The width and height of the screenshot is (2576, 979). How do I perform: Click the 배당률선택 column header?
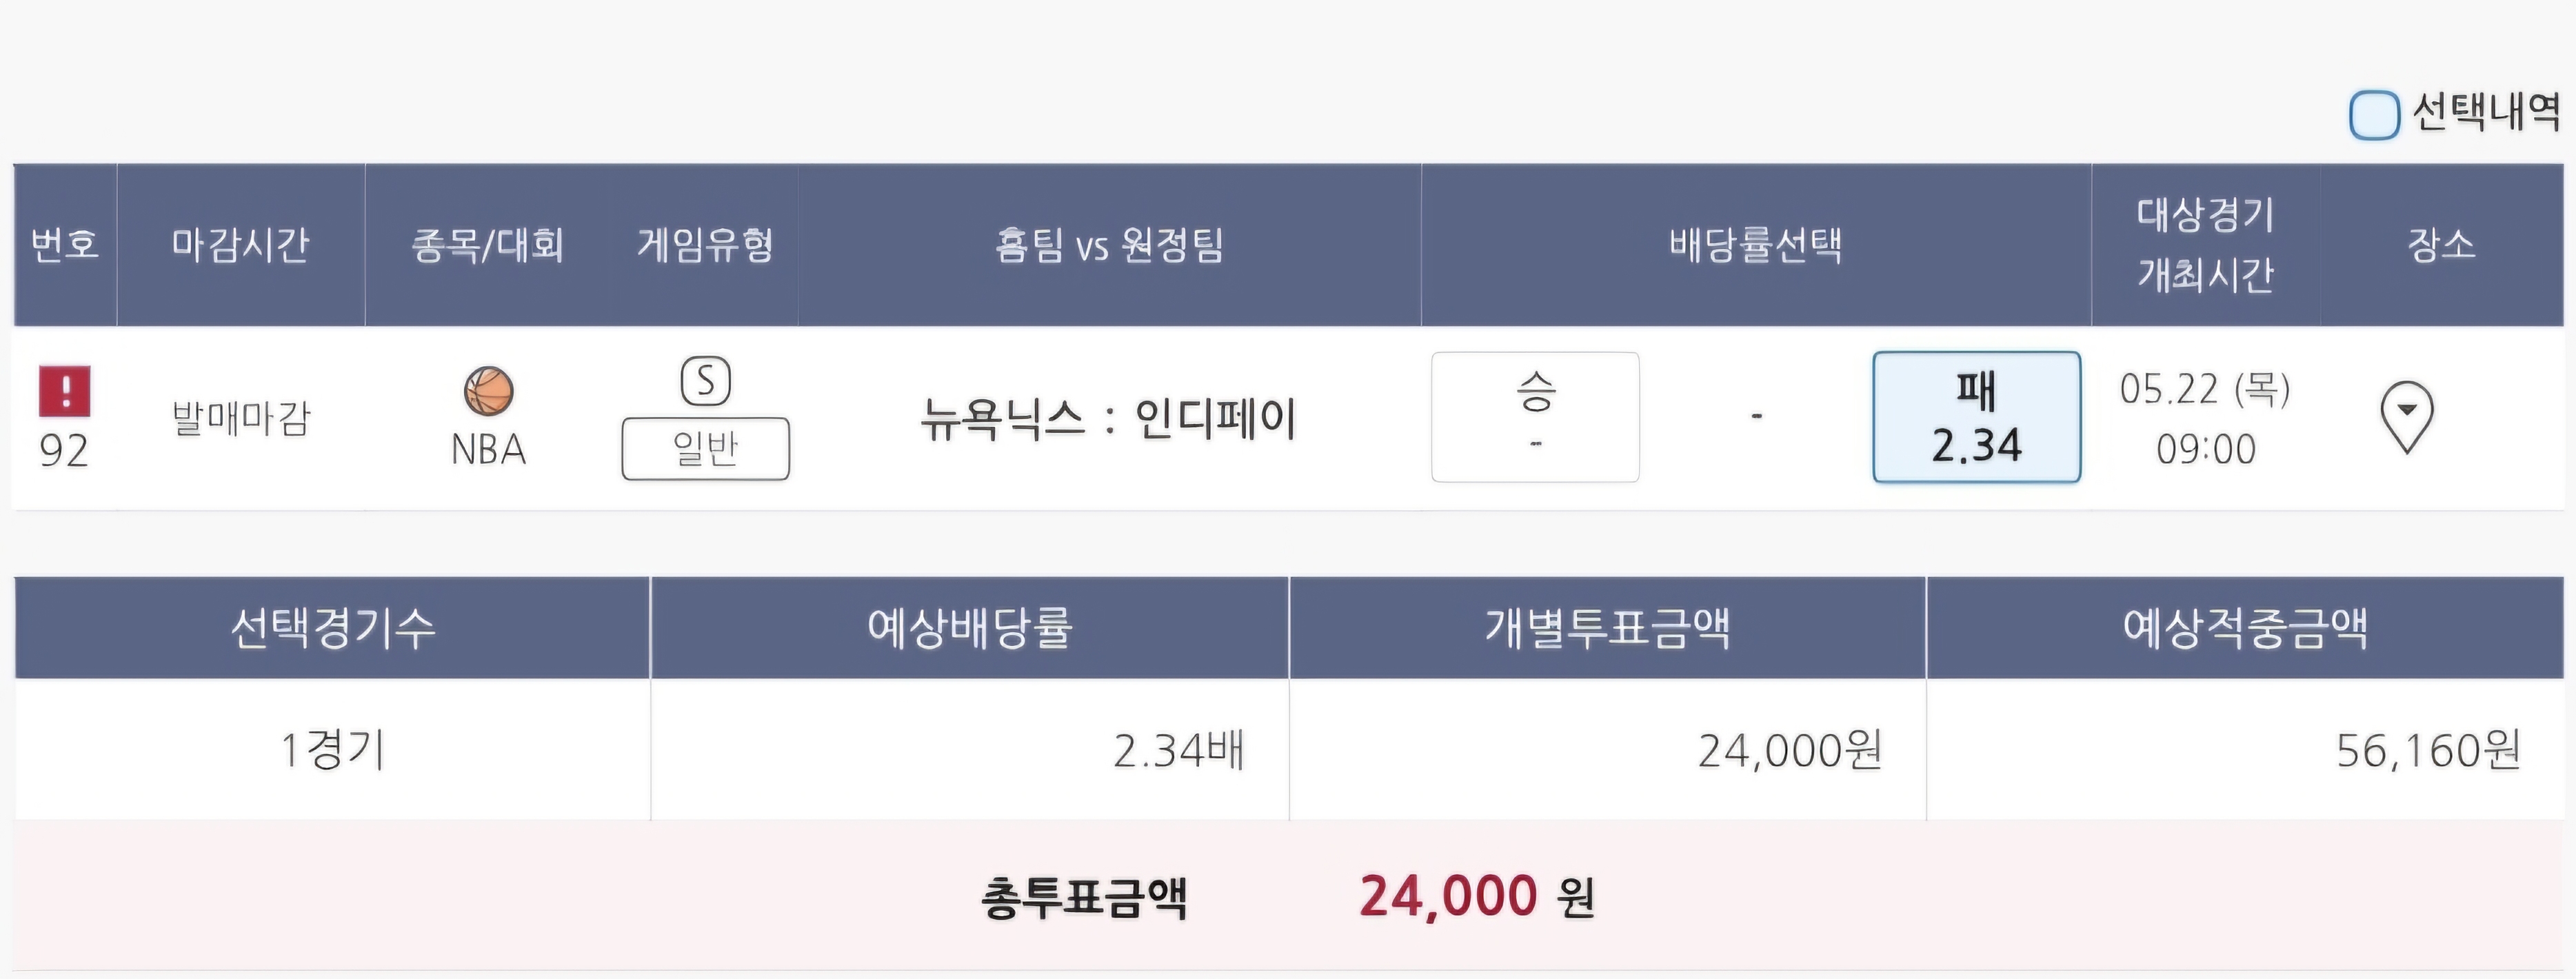(1755, 245)
